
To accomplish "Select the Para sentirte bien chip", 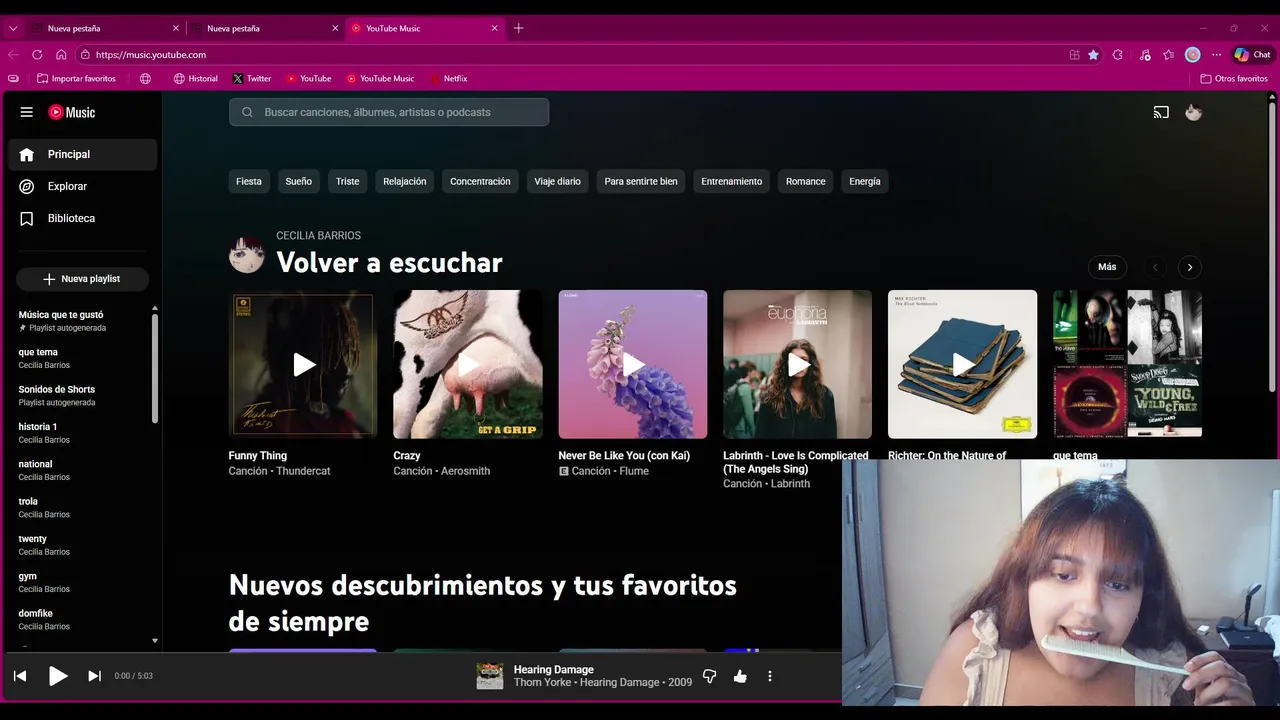I will [x=641, y=182].
